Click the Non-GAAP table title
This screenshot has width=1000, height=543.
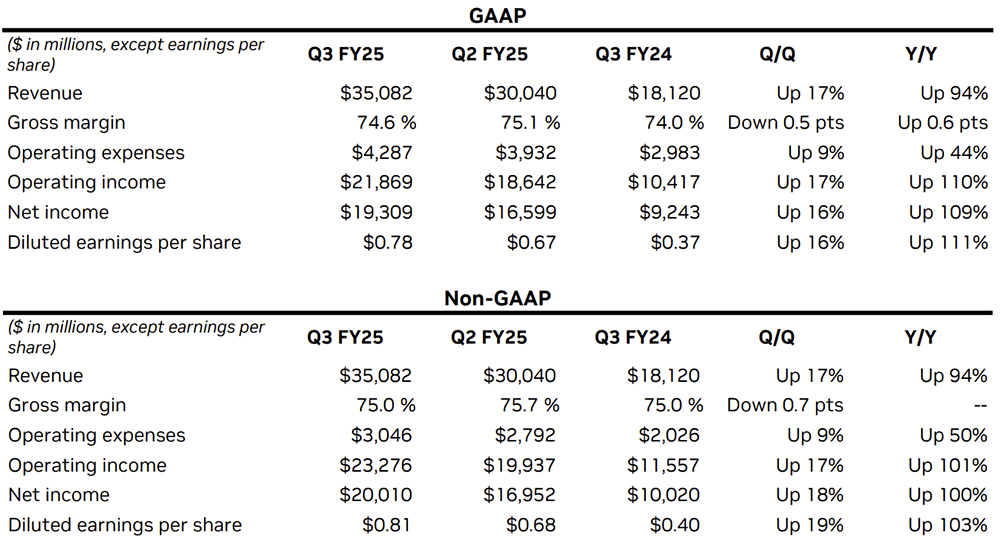[499, 298]
